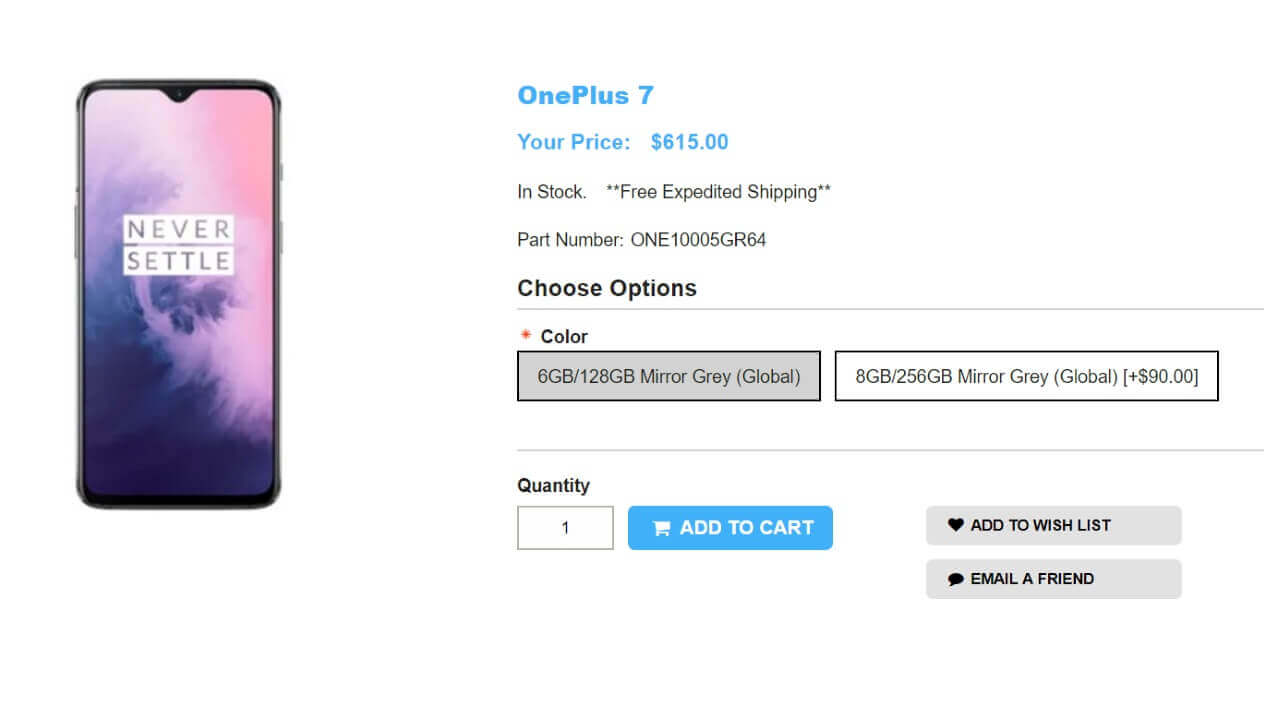The width and height of the screenshot is (1280, 720).
Task: Click the In Stock status text
Action: tap(551, 192)
